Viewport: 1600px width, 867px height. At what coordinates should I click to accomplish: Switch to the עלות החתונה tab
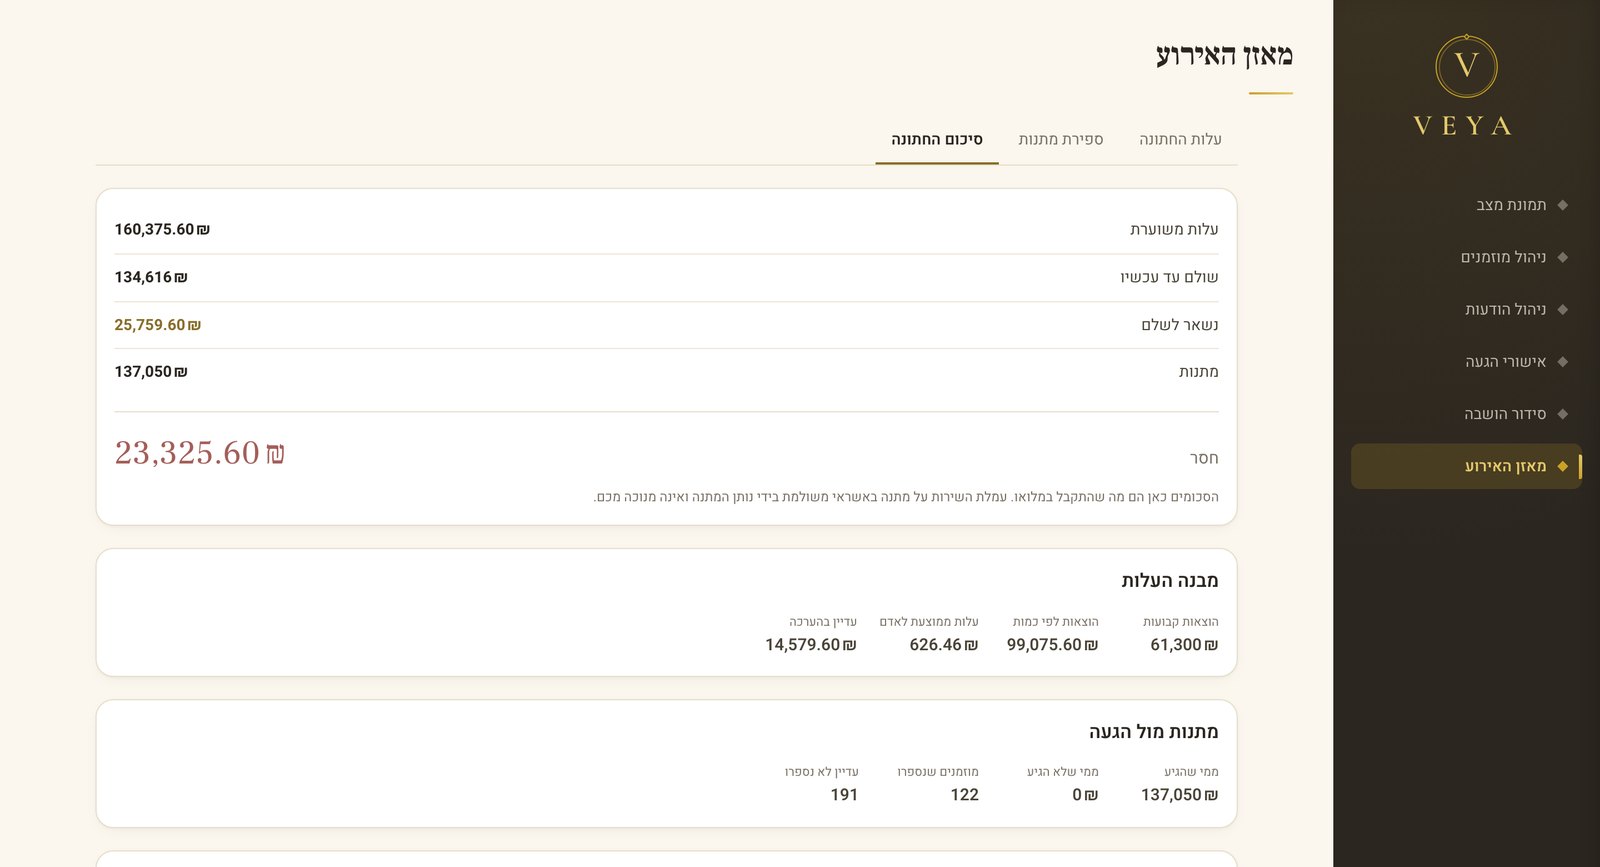tap(1180, 139)
